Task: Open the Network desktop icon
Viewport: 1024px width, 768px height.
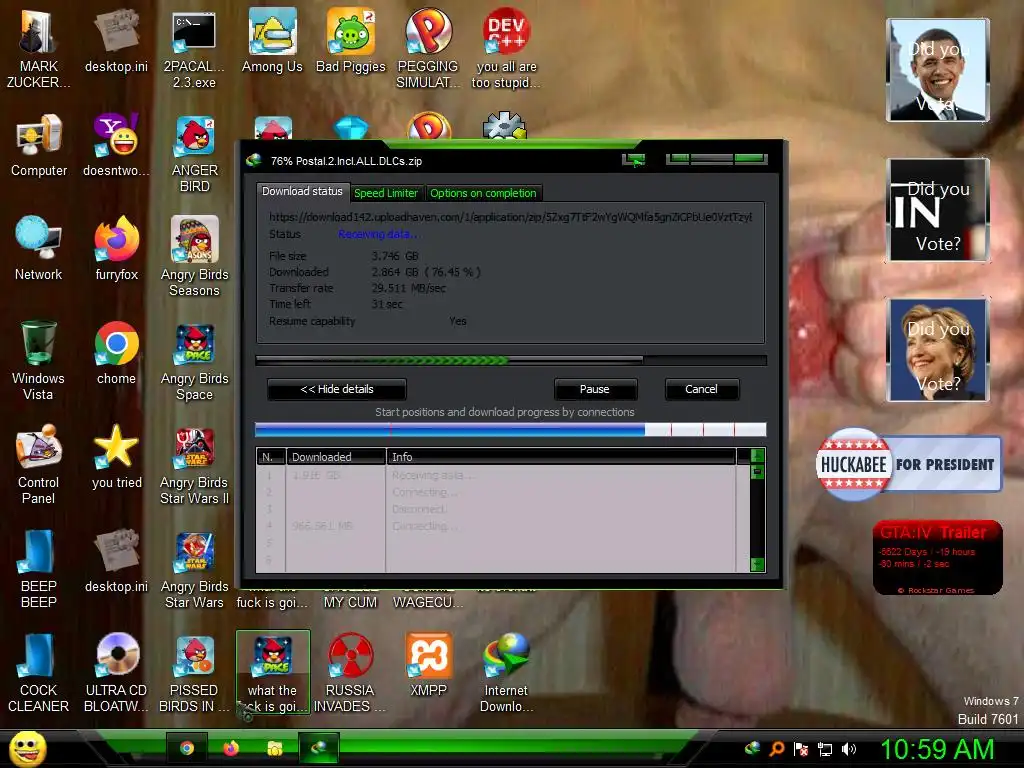Action: pos(39,249)
